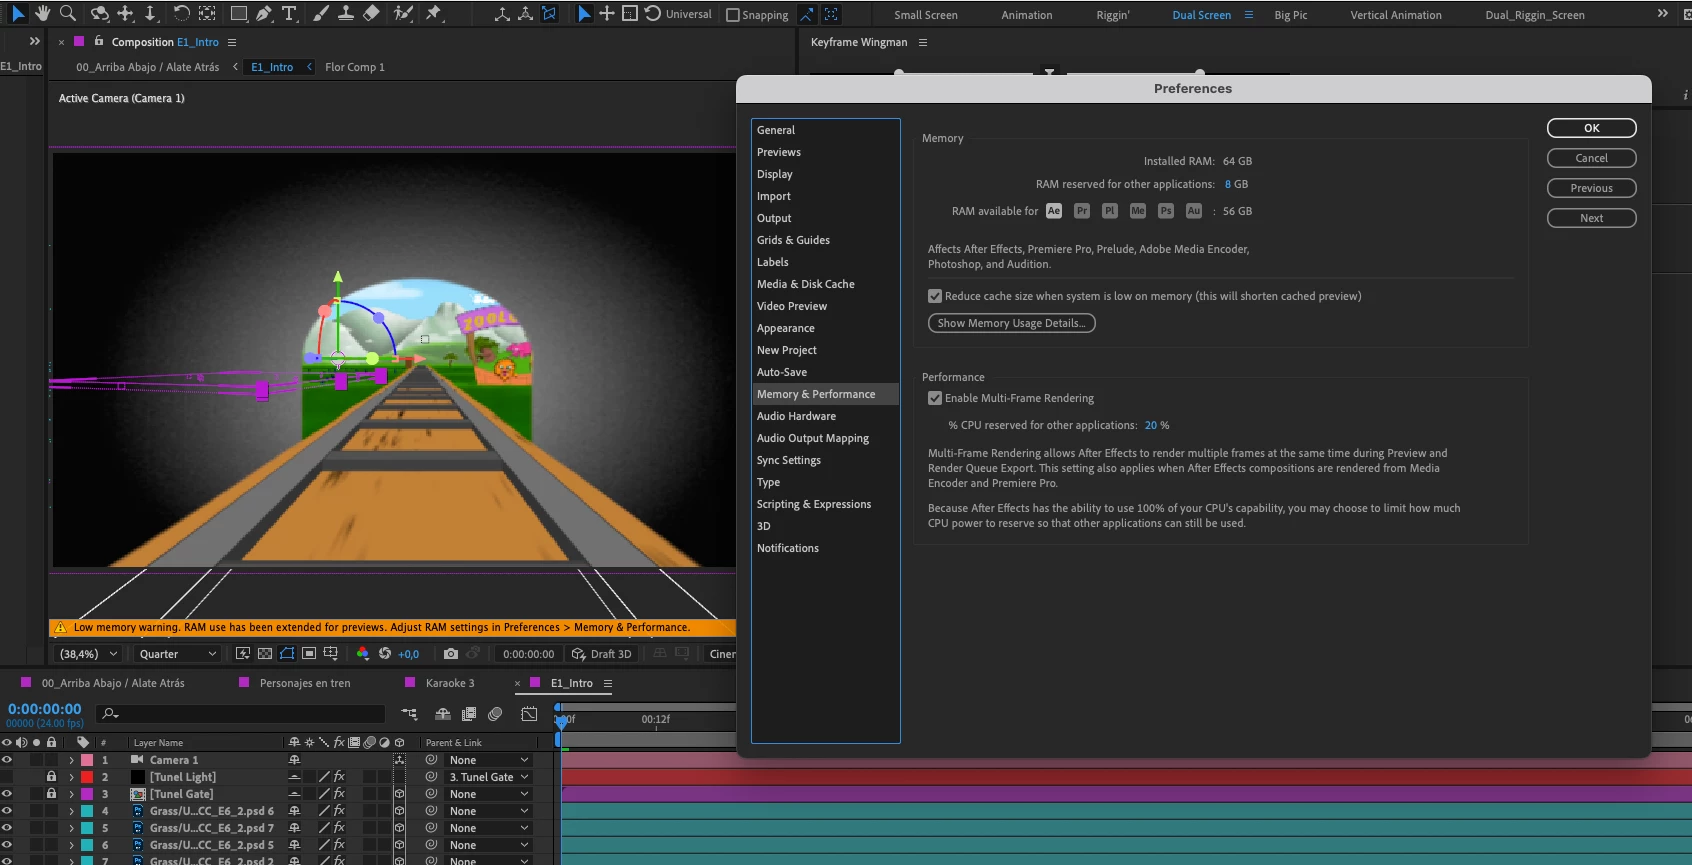Screen dimensions: 1692x865
Task: Select the Brush tool
Action: pyautogui.click(x=321, y=13)
